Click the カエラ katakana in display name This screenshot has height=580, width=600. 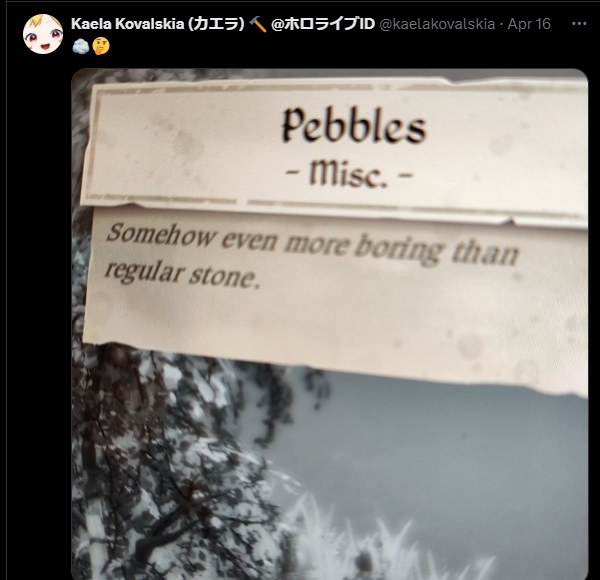click(217, 24)
